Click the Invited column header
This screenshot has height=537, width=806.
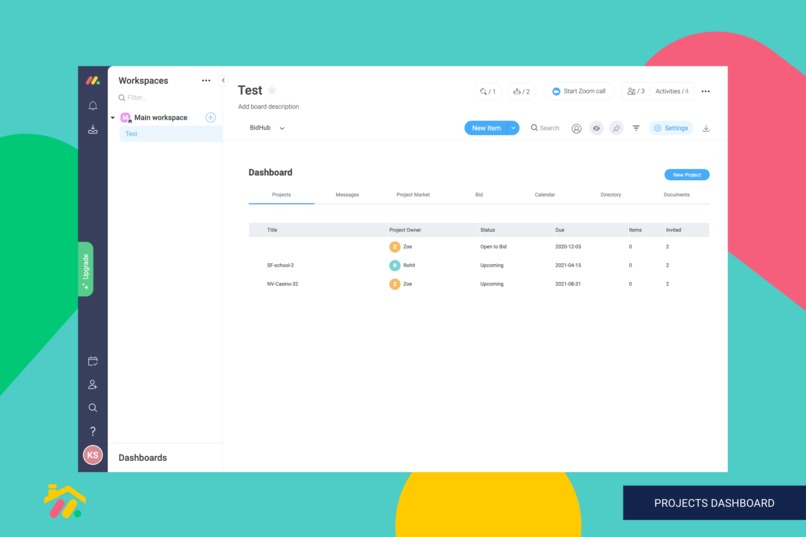673,230
